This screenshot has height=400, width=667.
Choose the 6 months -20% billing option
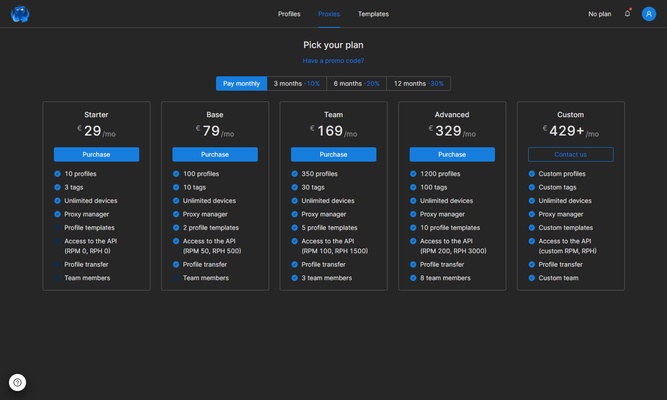pos(356,83)
